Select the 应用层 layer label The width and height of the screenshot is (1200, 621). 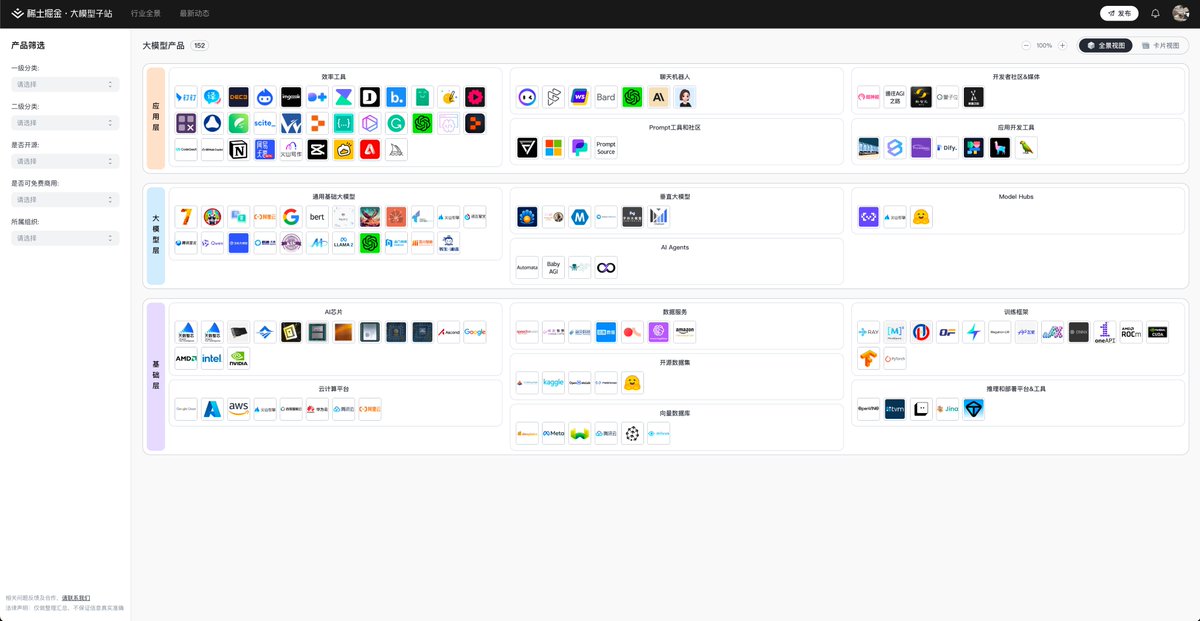pos(156,119)
